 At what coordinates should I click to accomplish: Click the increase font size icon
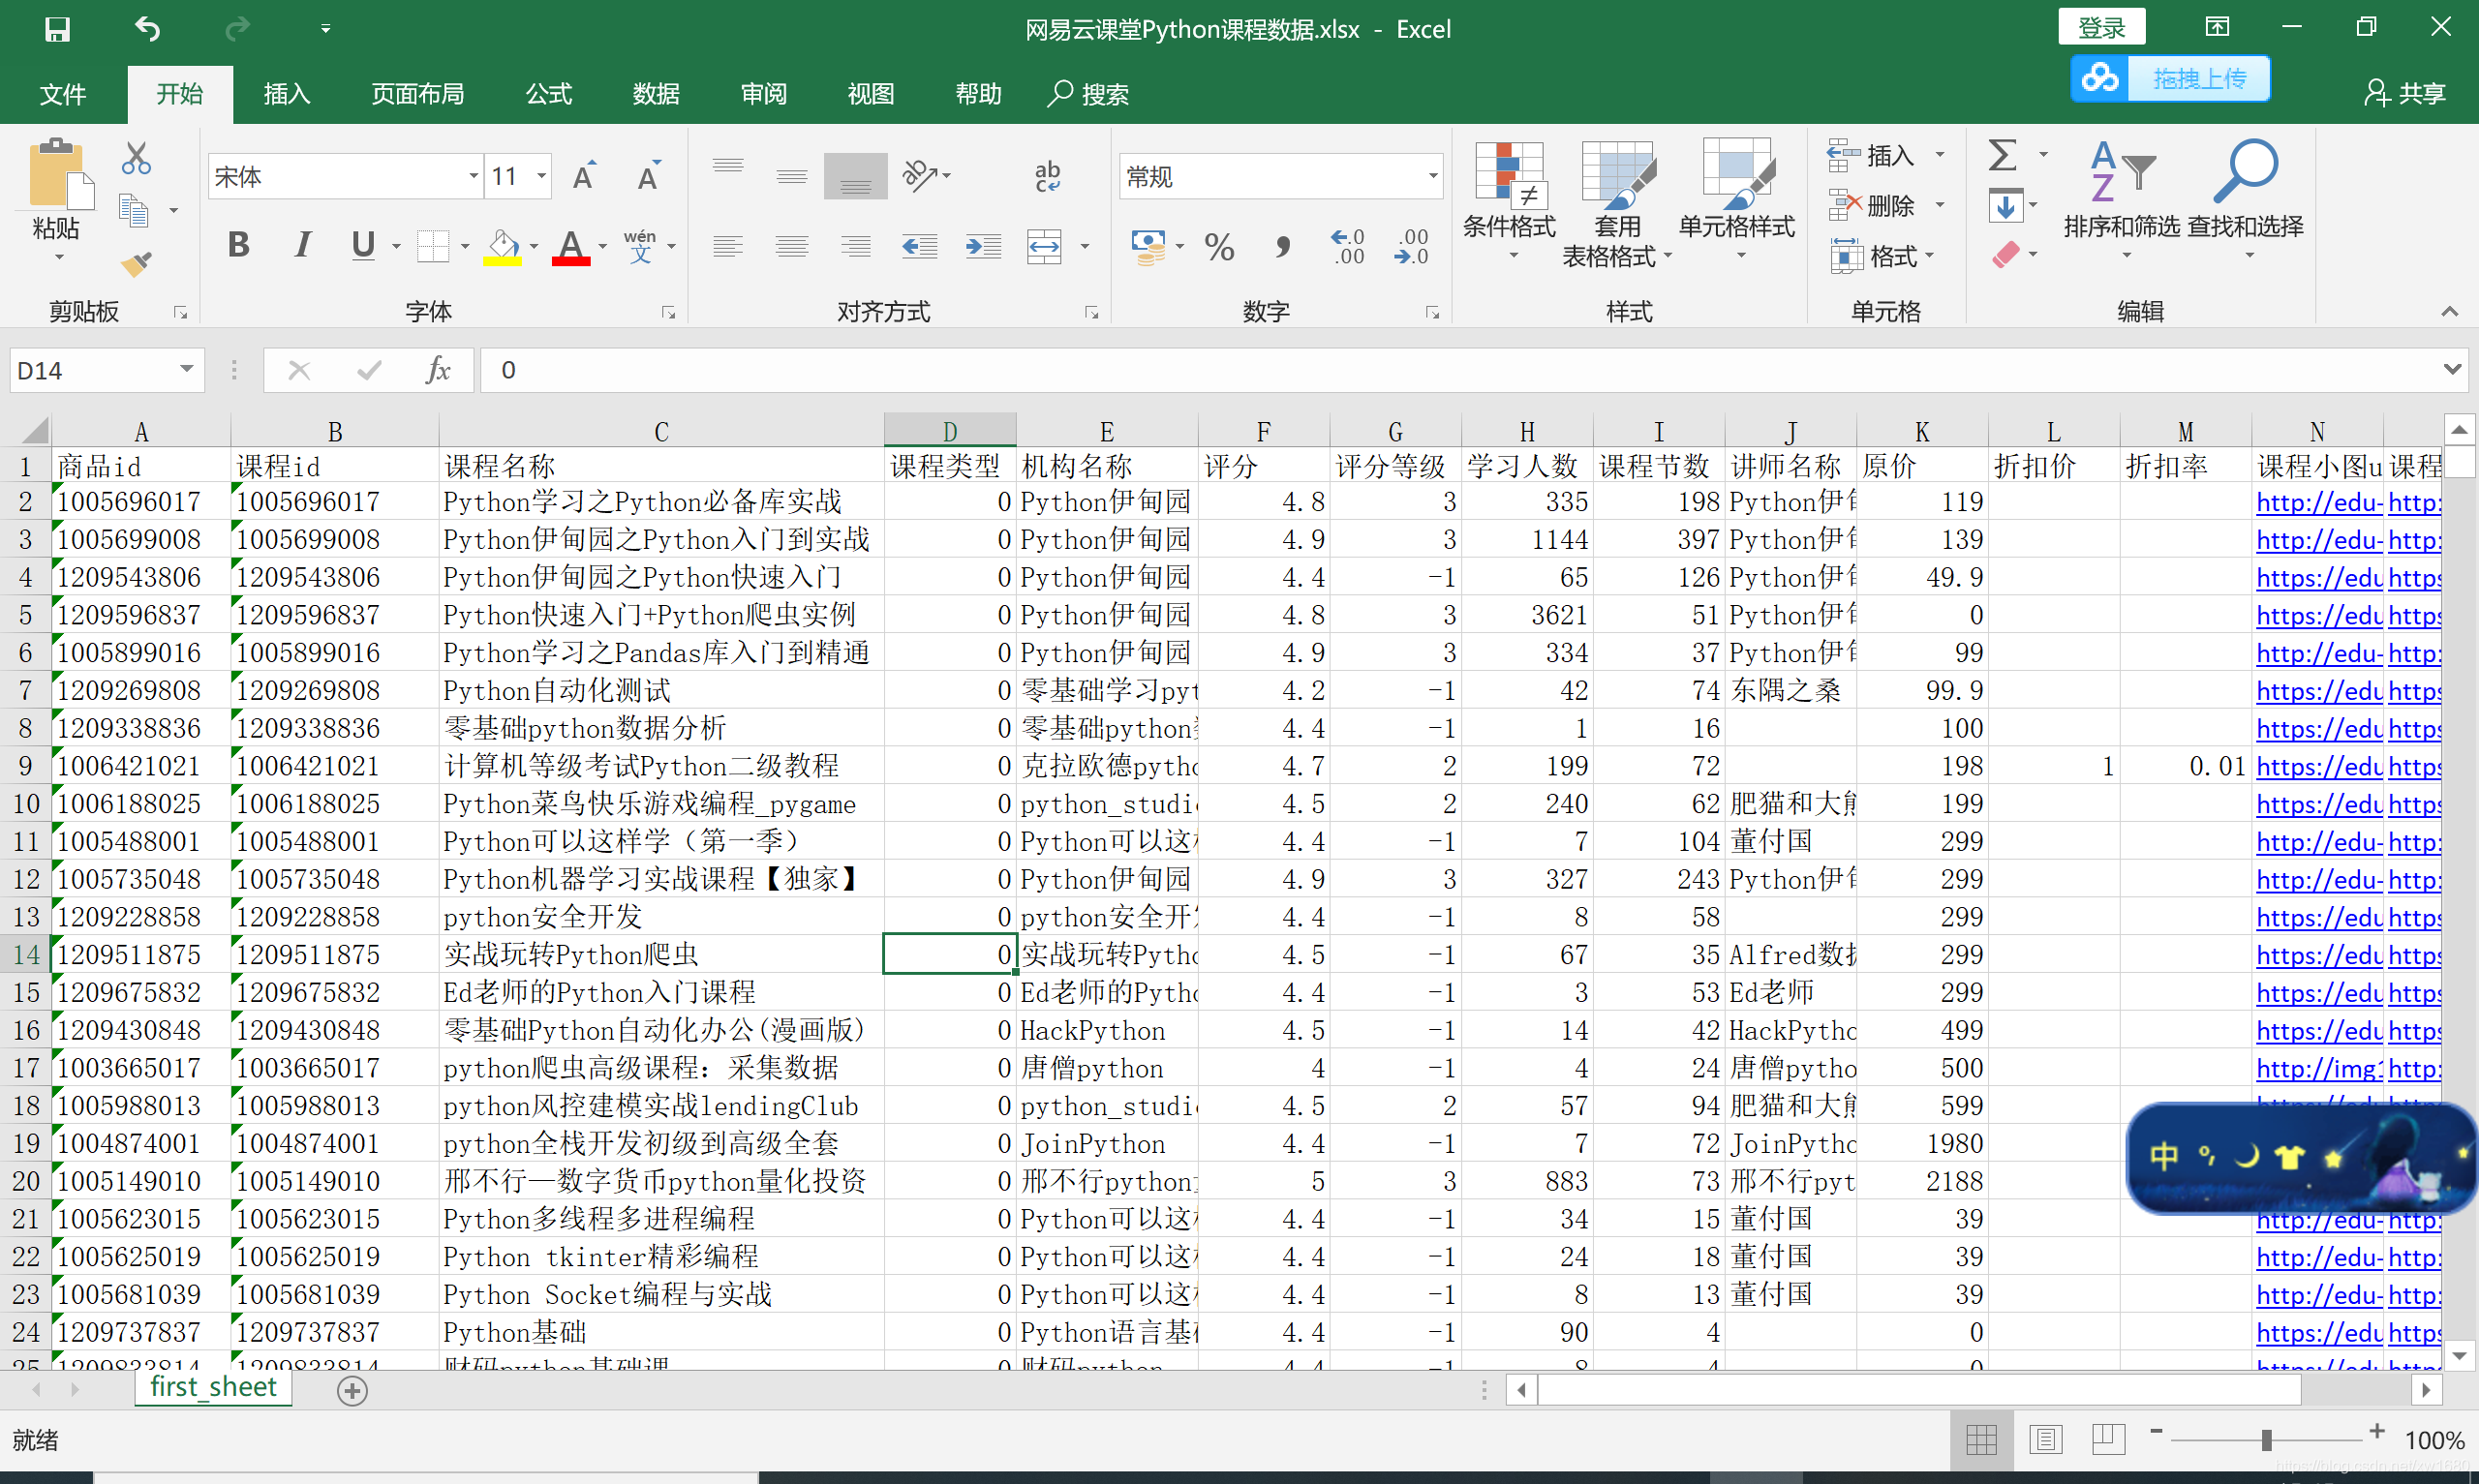coord(584,177)
